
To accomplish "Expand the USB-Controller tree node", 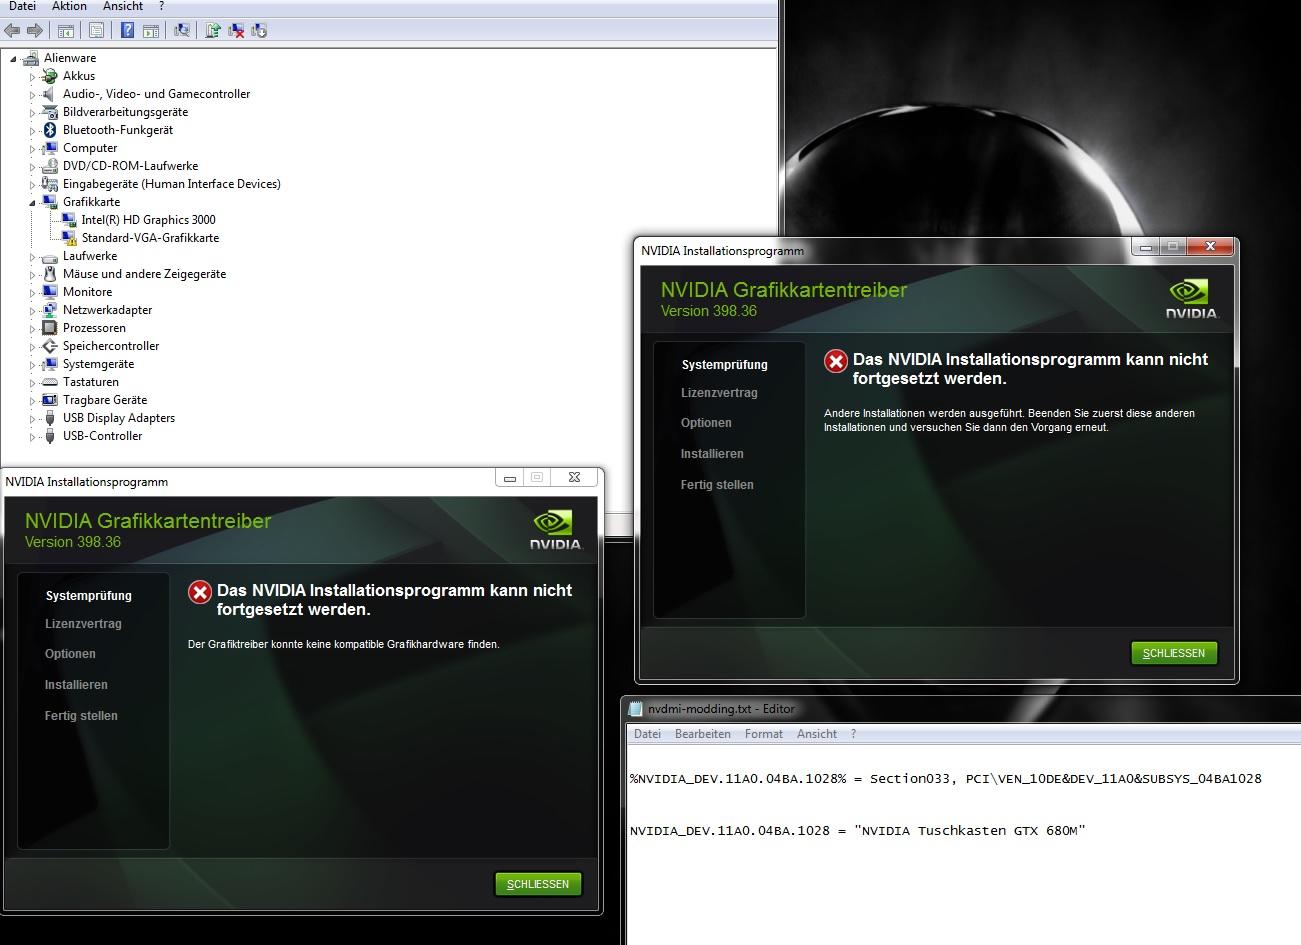I will 32,437.
